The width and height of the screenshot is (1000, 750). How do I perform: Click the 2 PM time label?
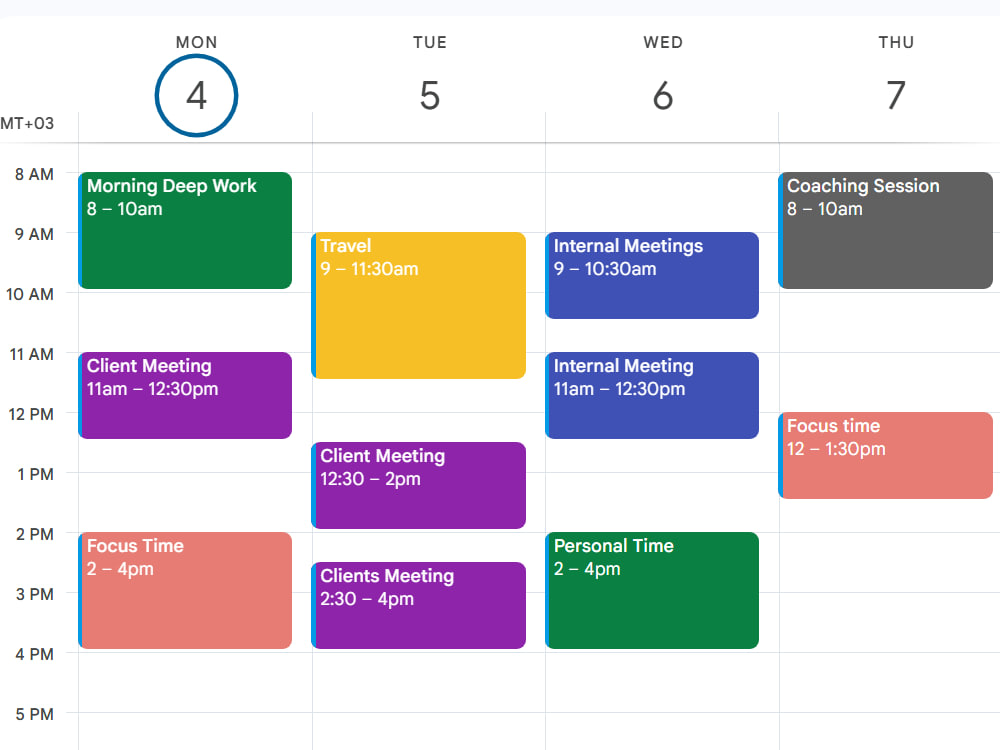[35, 534]
